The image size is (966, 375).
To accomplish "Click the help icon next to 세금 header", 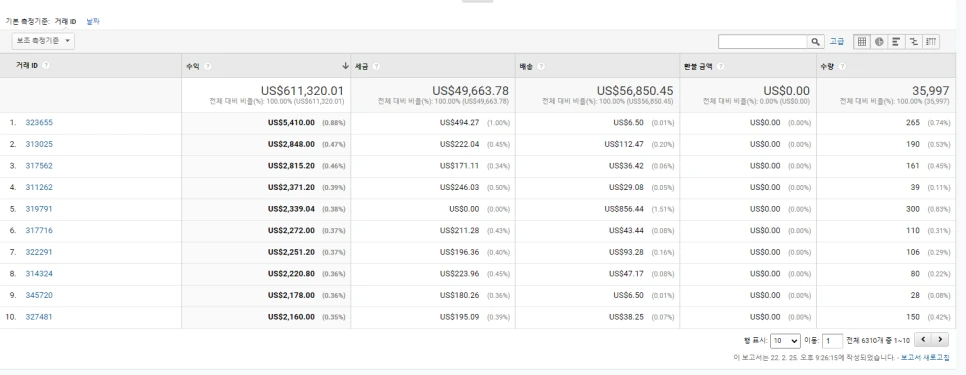I will [376, 67].
